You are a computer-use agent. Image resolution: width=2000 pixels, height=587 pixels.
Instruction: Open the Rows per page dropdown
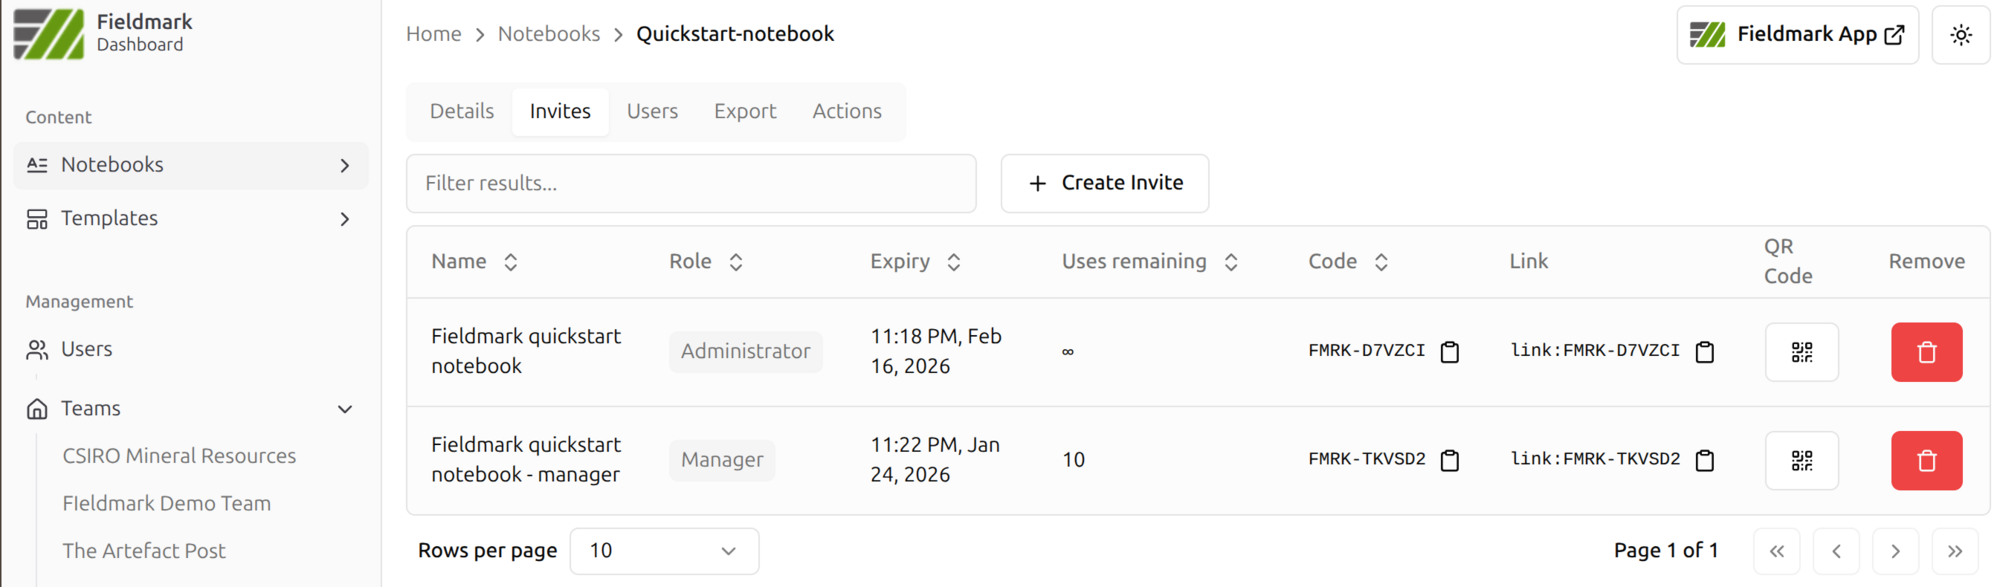pyautogui.click(x=664, y=551)
